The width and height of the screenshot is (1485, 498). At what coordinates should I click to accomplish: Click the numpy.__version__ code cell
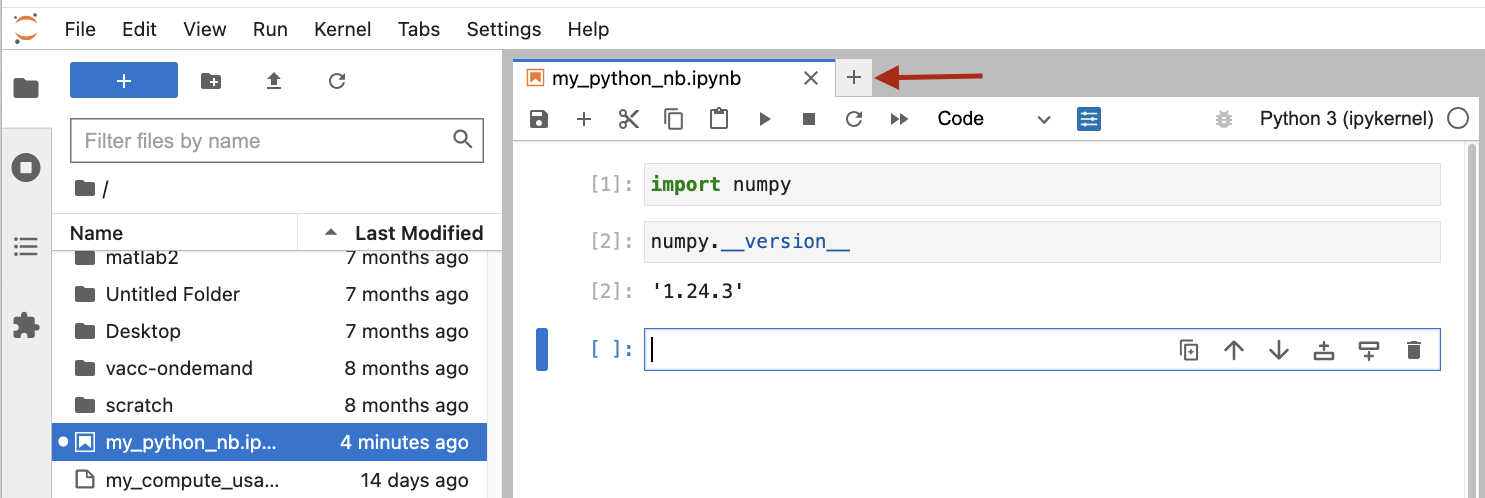click(1042, 242)
